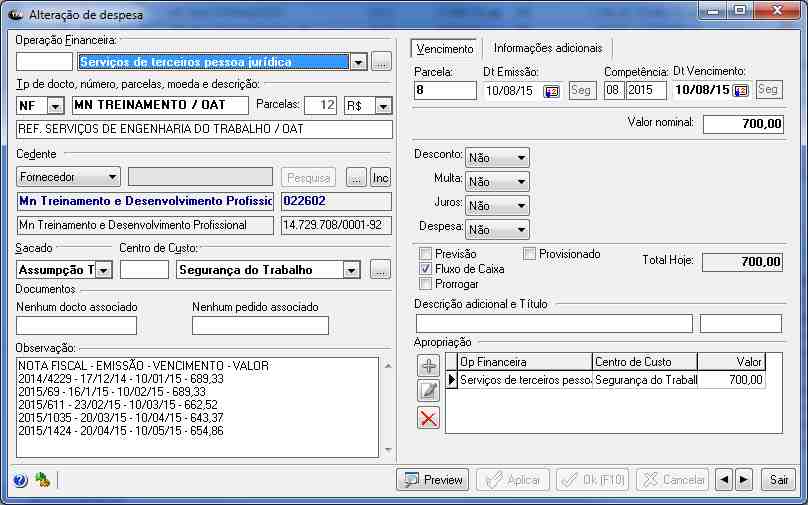The image size is (808, 505).
Task: Click the blue help icon at bottom left
Action: [20, 480]
